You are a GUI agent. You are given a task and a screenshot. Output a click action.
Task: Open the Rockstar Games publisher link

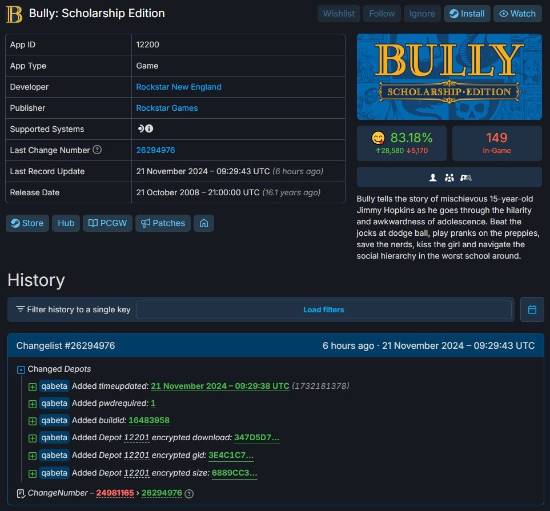point(167,108)
